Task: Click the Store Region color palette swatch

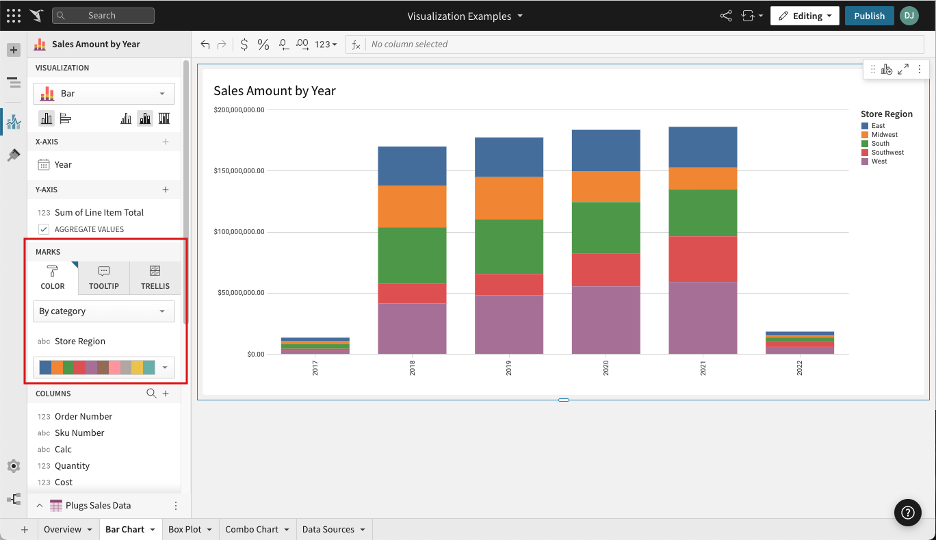Action: (97, 367)
